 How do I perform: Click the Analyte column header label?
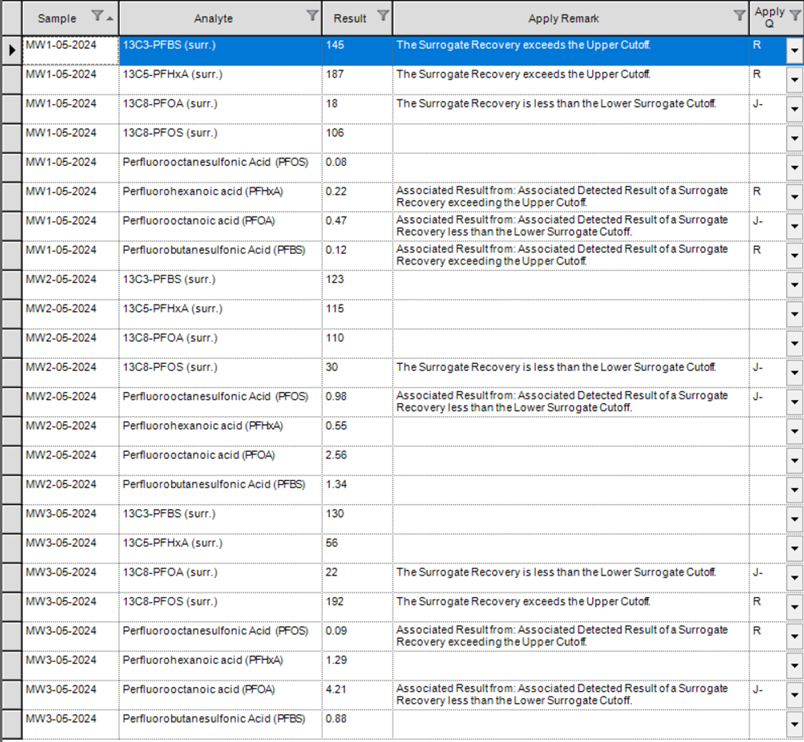tap(213, 17)
